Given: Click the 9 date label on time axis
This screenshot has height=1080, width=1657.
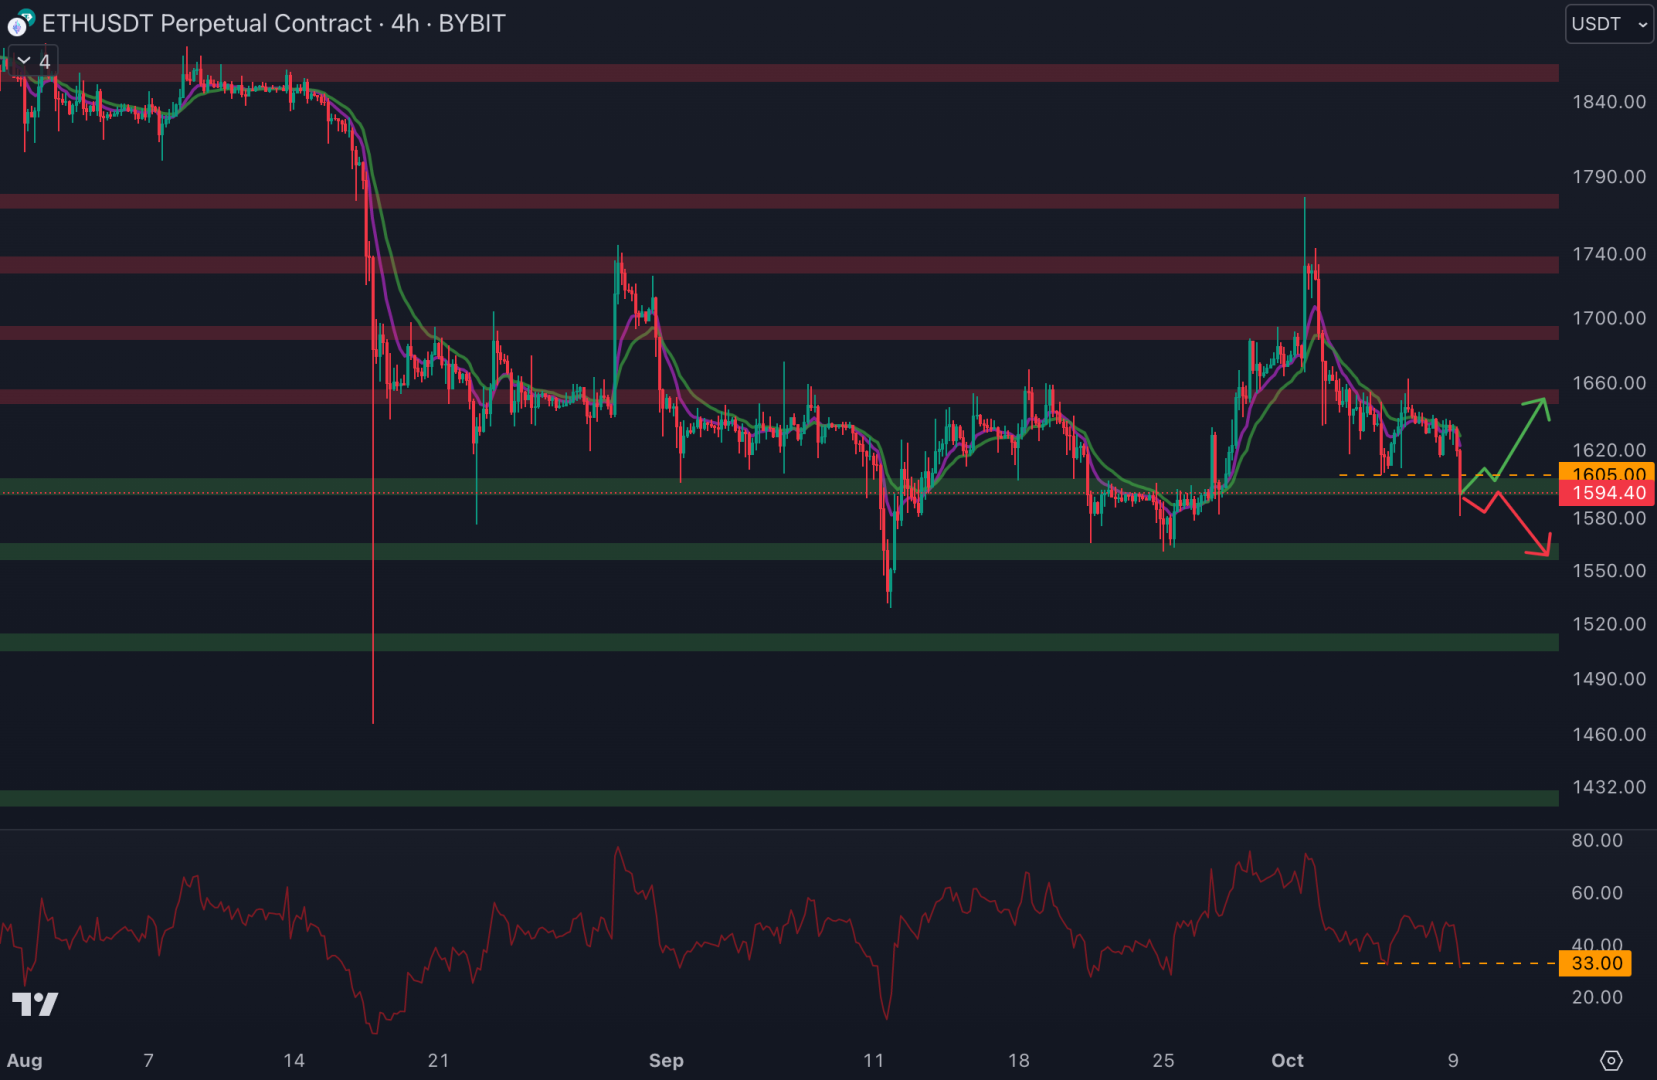Looking at the screenshot, I should coord(1453,1061).
